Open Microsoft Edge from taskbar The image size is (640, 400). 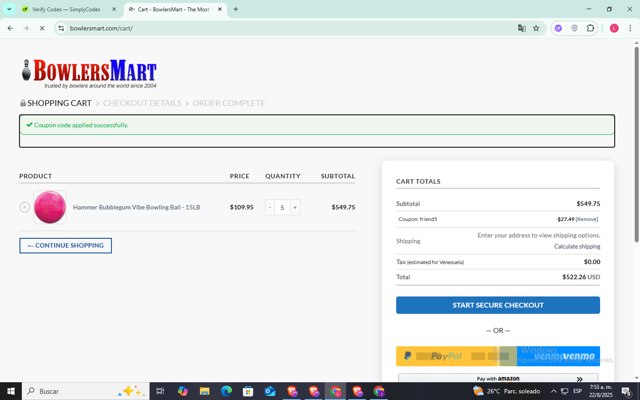tap(226, 391)
